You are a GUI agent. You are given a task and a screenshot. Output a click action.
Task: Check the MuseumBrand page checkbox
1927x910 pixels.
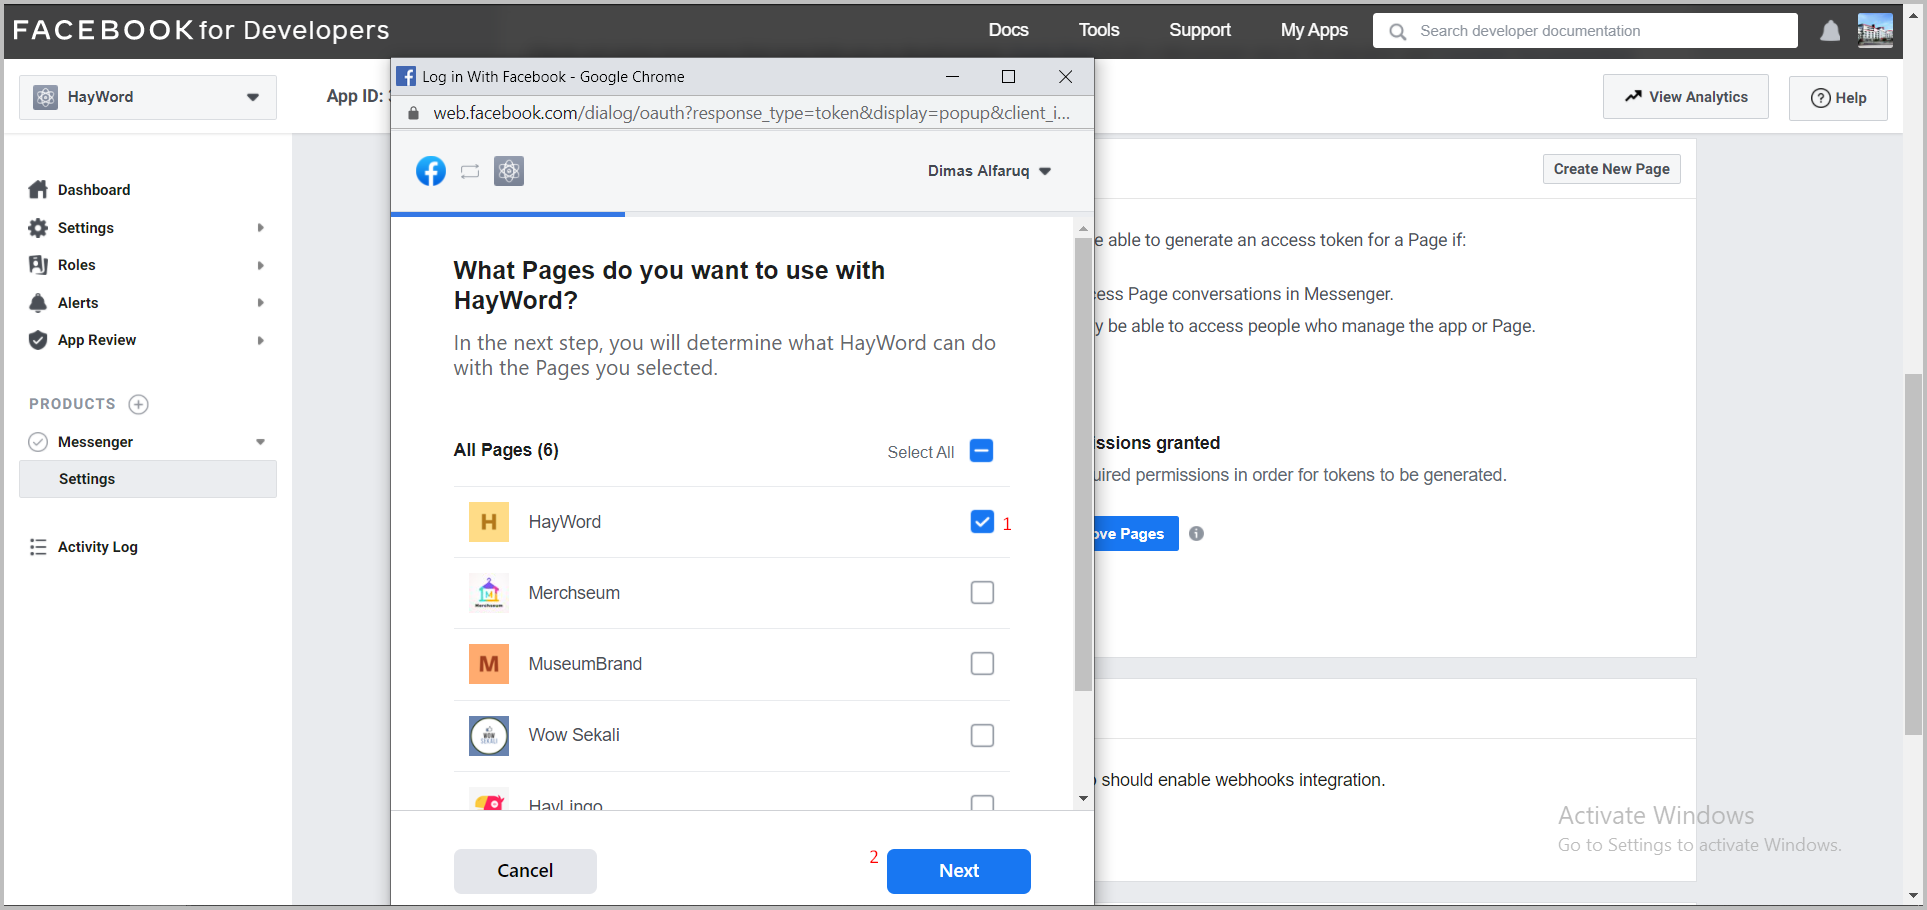point(982,664)
